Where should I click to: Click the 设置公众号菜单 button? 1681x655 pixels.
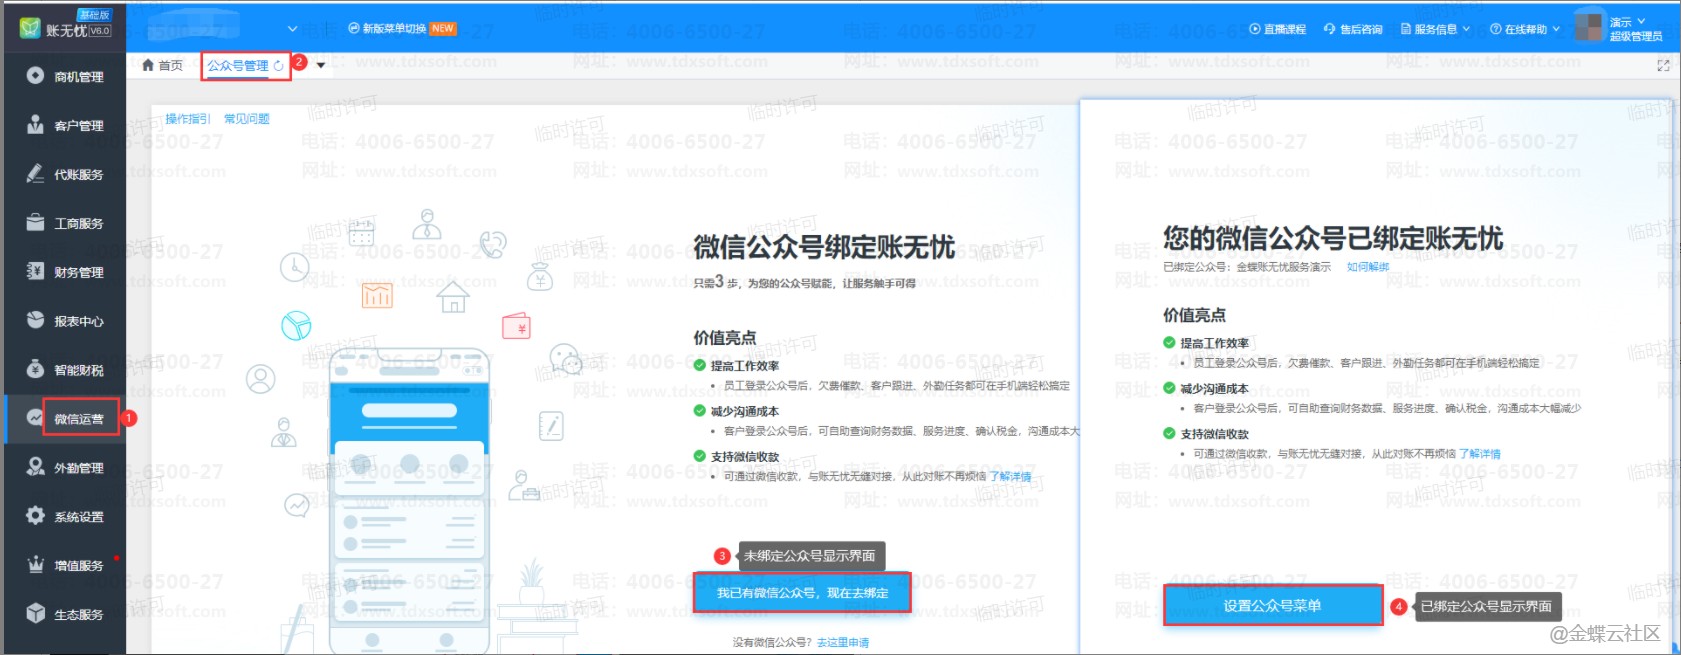1272,606
